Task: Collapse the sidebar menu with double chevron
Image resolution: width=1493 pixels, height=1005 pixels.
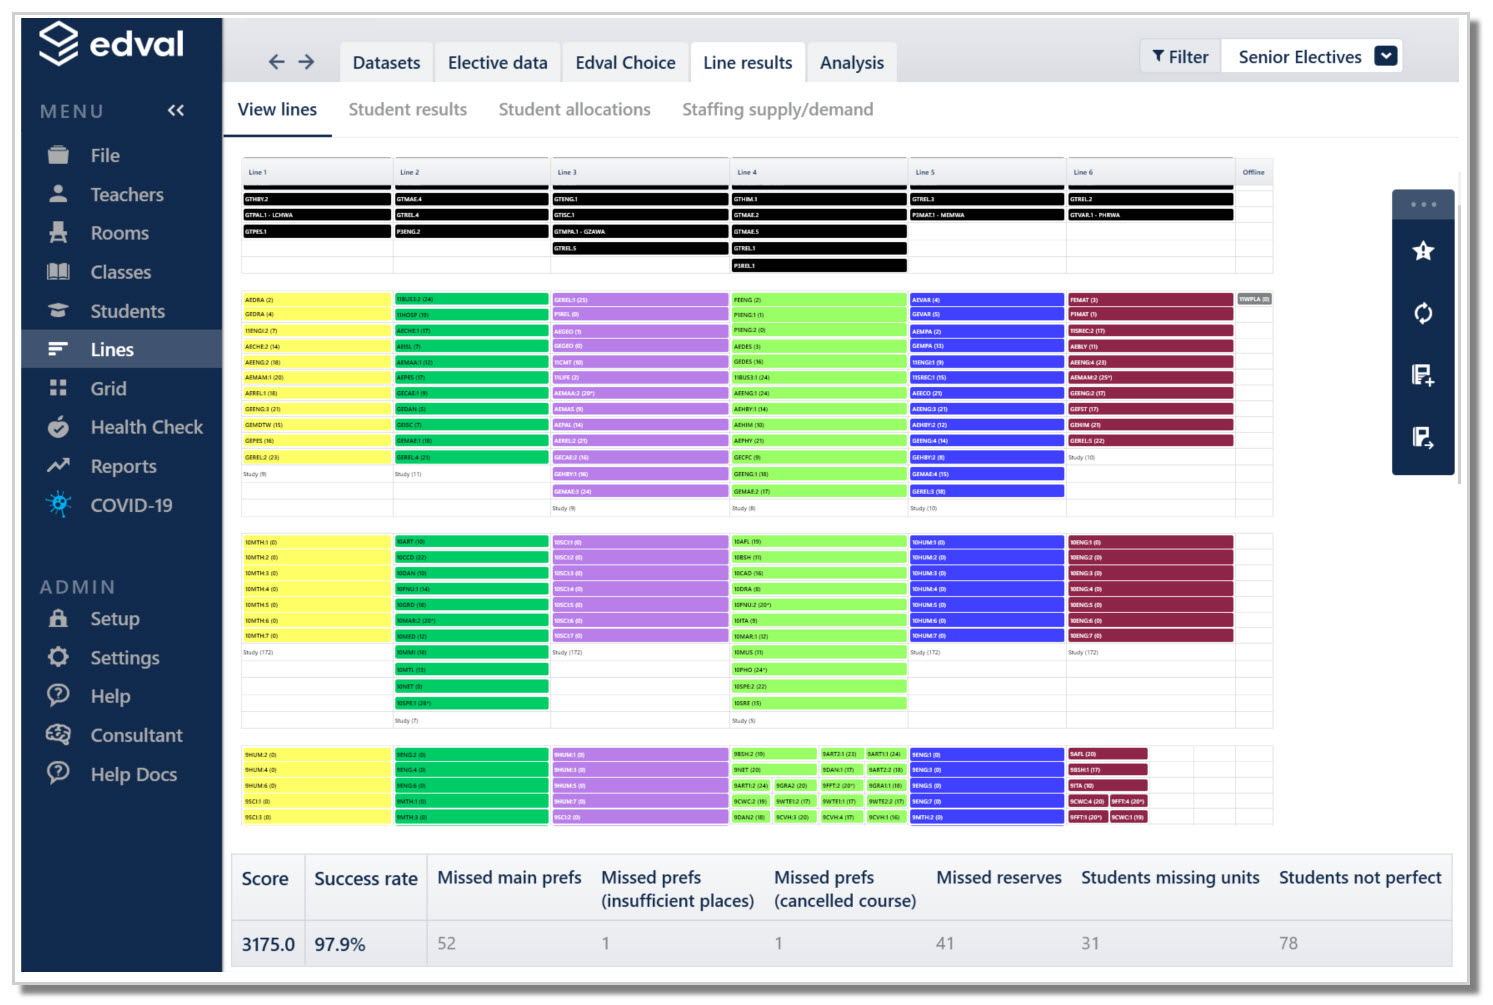Action: [x=176, y=111]
